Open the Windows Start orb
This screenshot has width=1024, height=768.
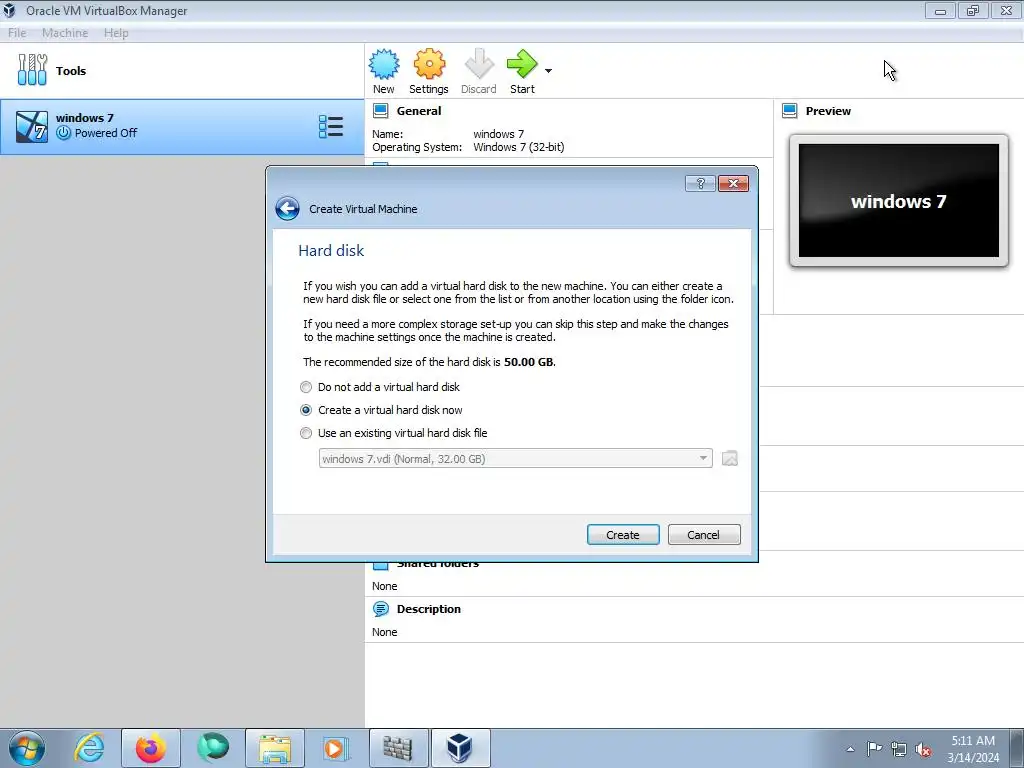27,748
